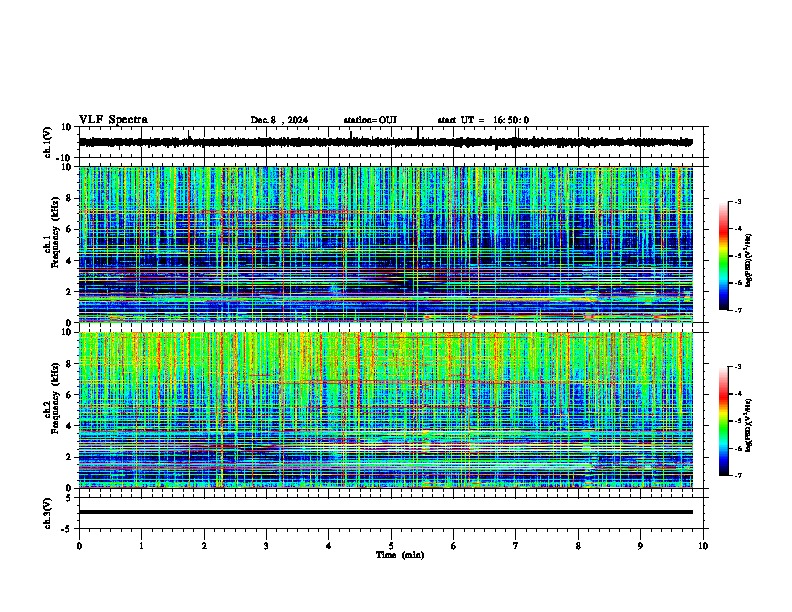Click the ch.1 voltage waveform trace
Viewport: 792px width, 612px height.
coord(385,142)
